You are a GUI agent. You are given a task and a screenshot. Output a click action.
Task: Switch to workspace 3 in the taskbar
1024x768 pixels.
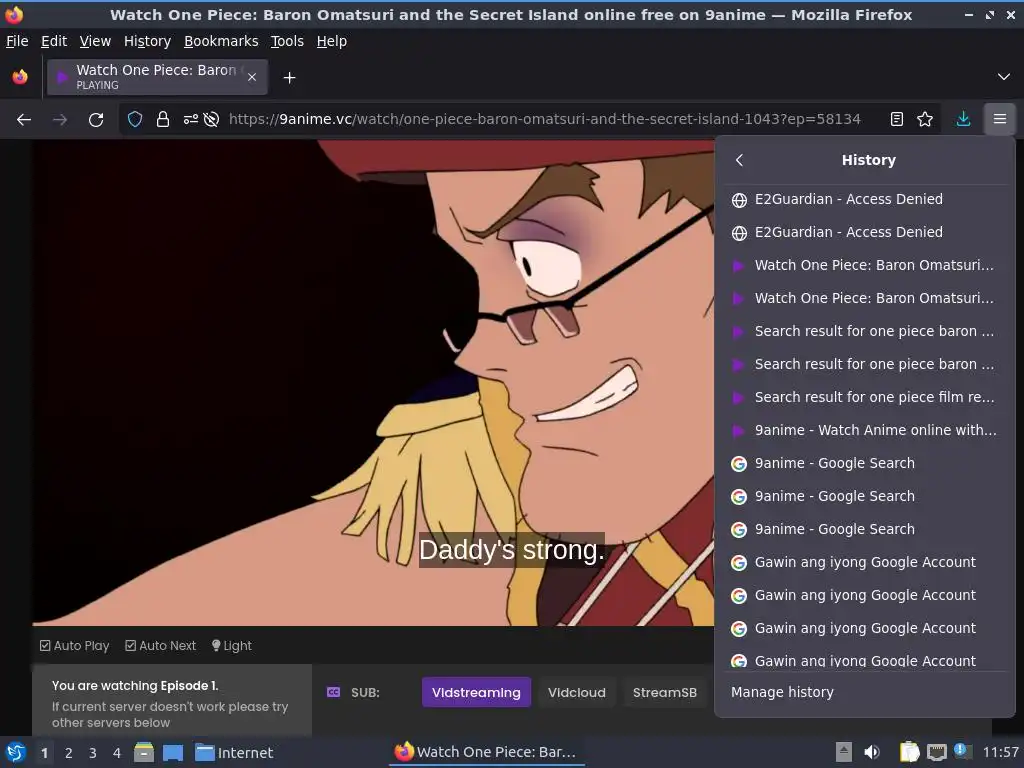[93, 753]
